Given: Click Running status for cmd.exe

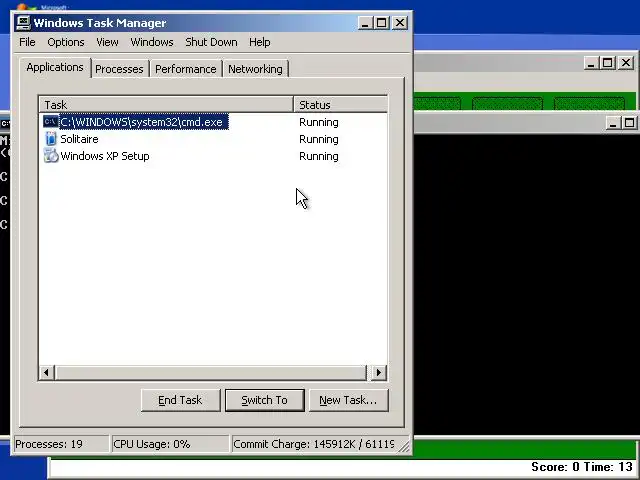Looking at the screenshot, I should [318, 122].
